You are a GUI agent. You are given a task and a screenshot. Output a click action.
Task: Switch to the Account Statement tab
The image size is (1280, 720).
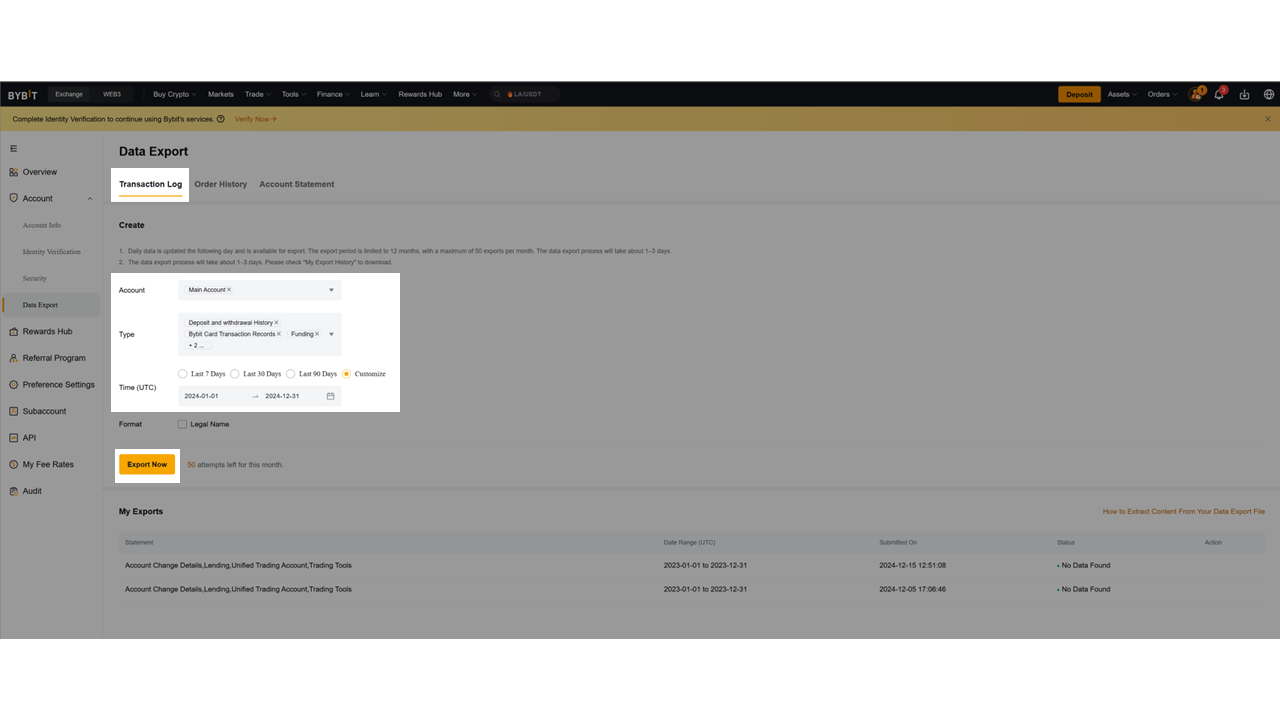tap(297, 184)
